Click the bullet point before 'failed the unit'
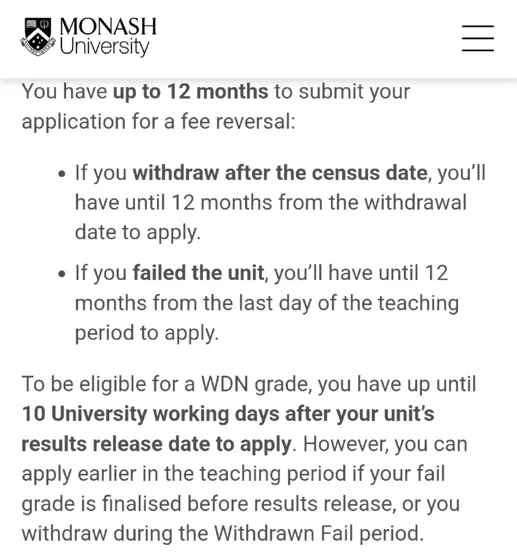Viewport: 517px width, 560px height. pos(62,274)
